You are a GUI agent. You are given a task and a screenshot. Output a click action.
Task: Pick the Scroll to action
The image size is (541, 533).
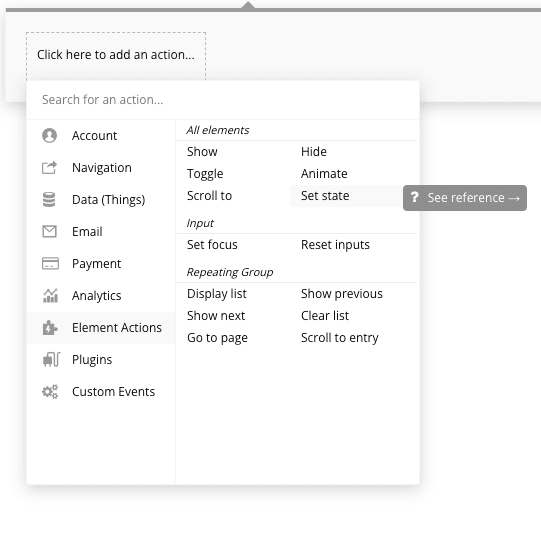click(209, 196)
